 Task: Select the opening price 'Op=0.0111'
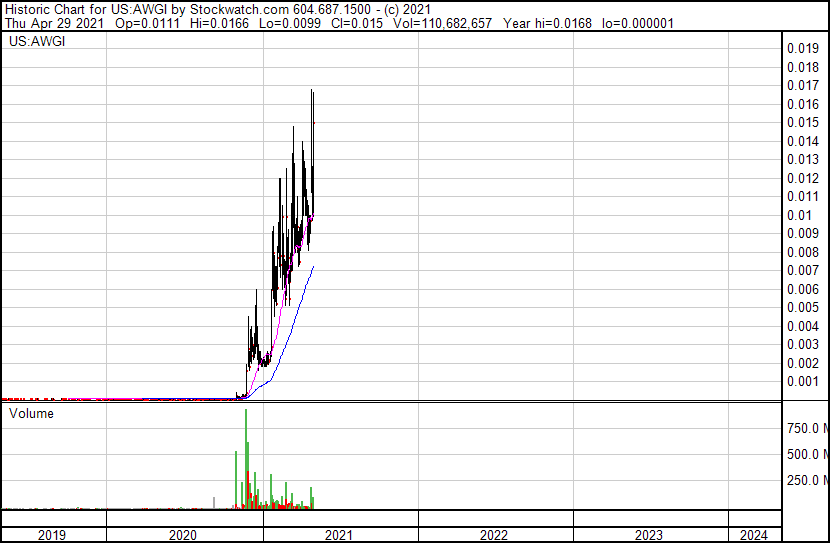tap(147, 23)
